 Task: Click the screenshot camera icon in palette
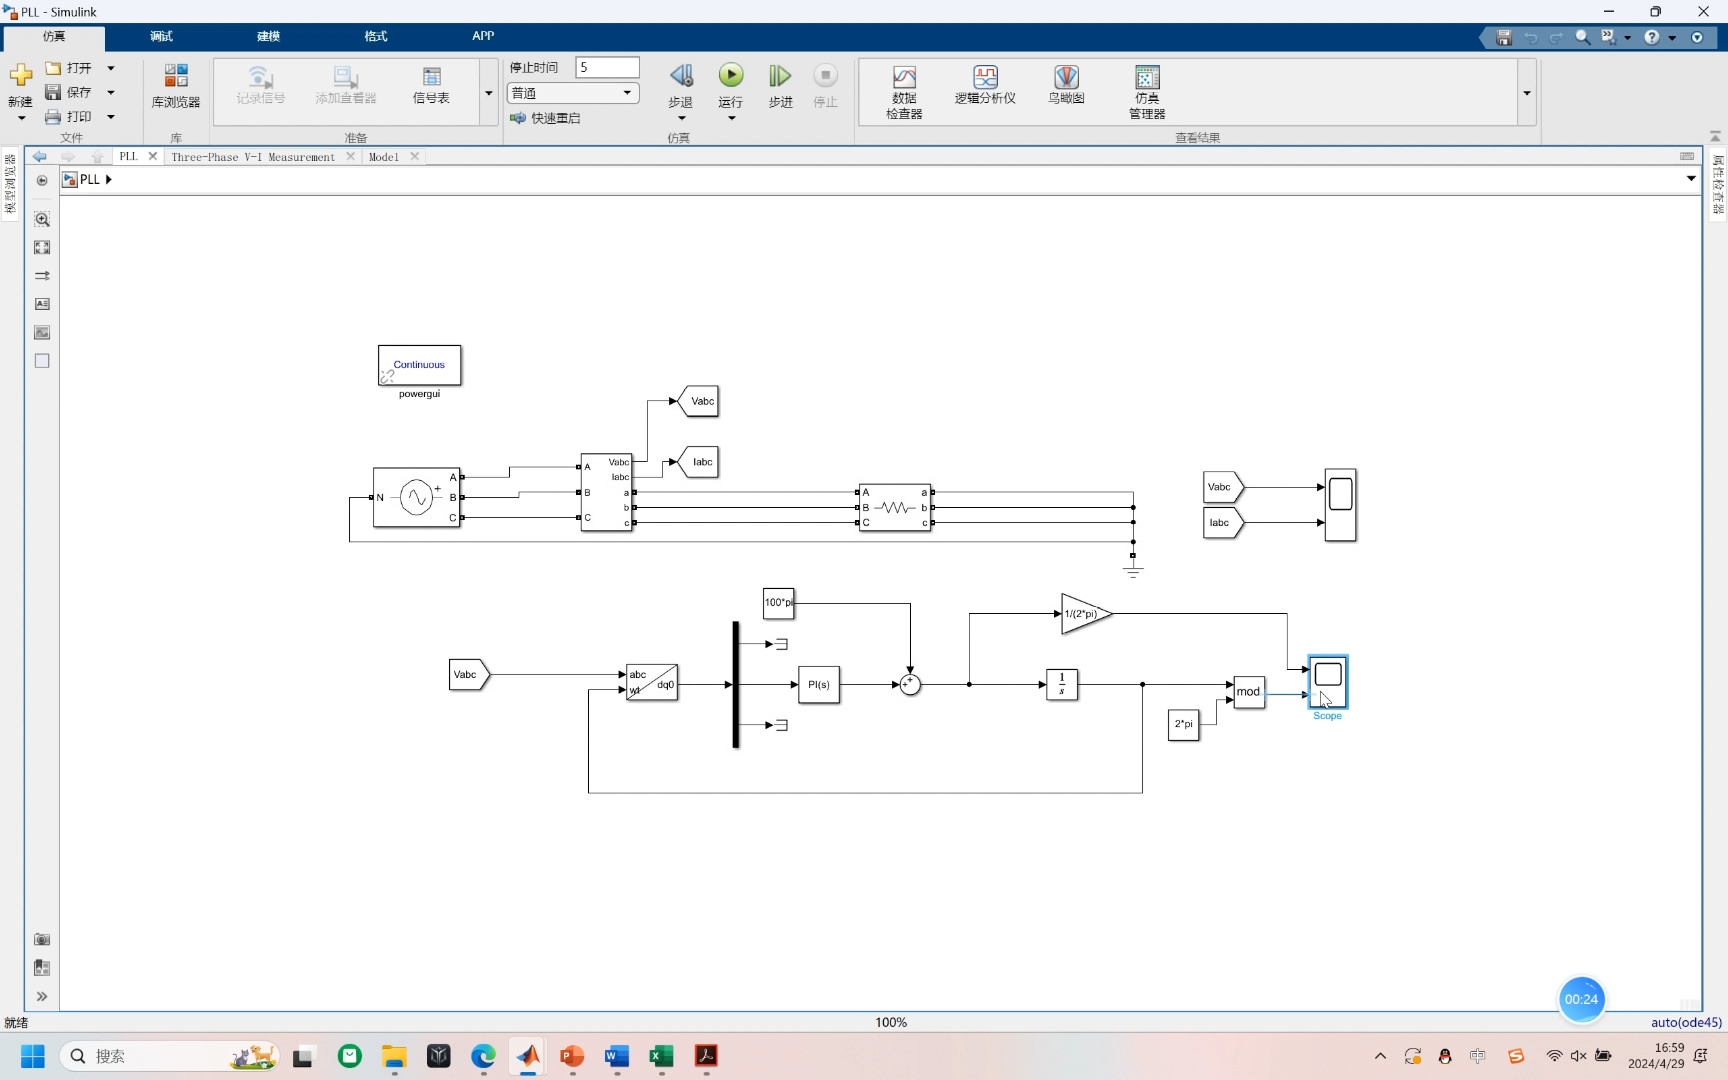pyautogui.click(x=42, y=940)
